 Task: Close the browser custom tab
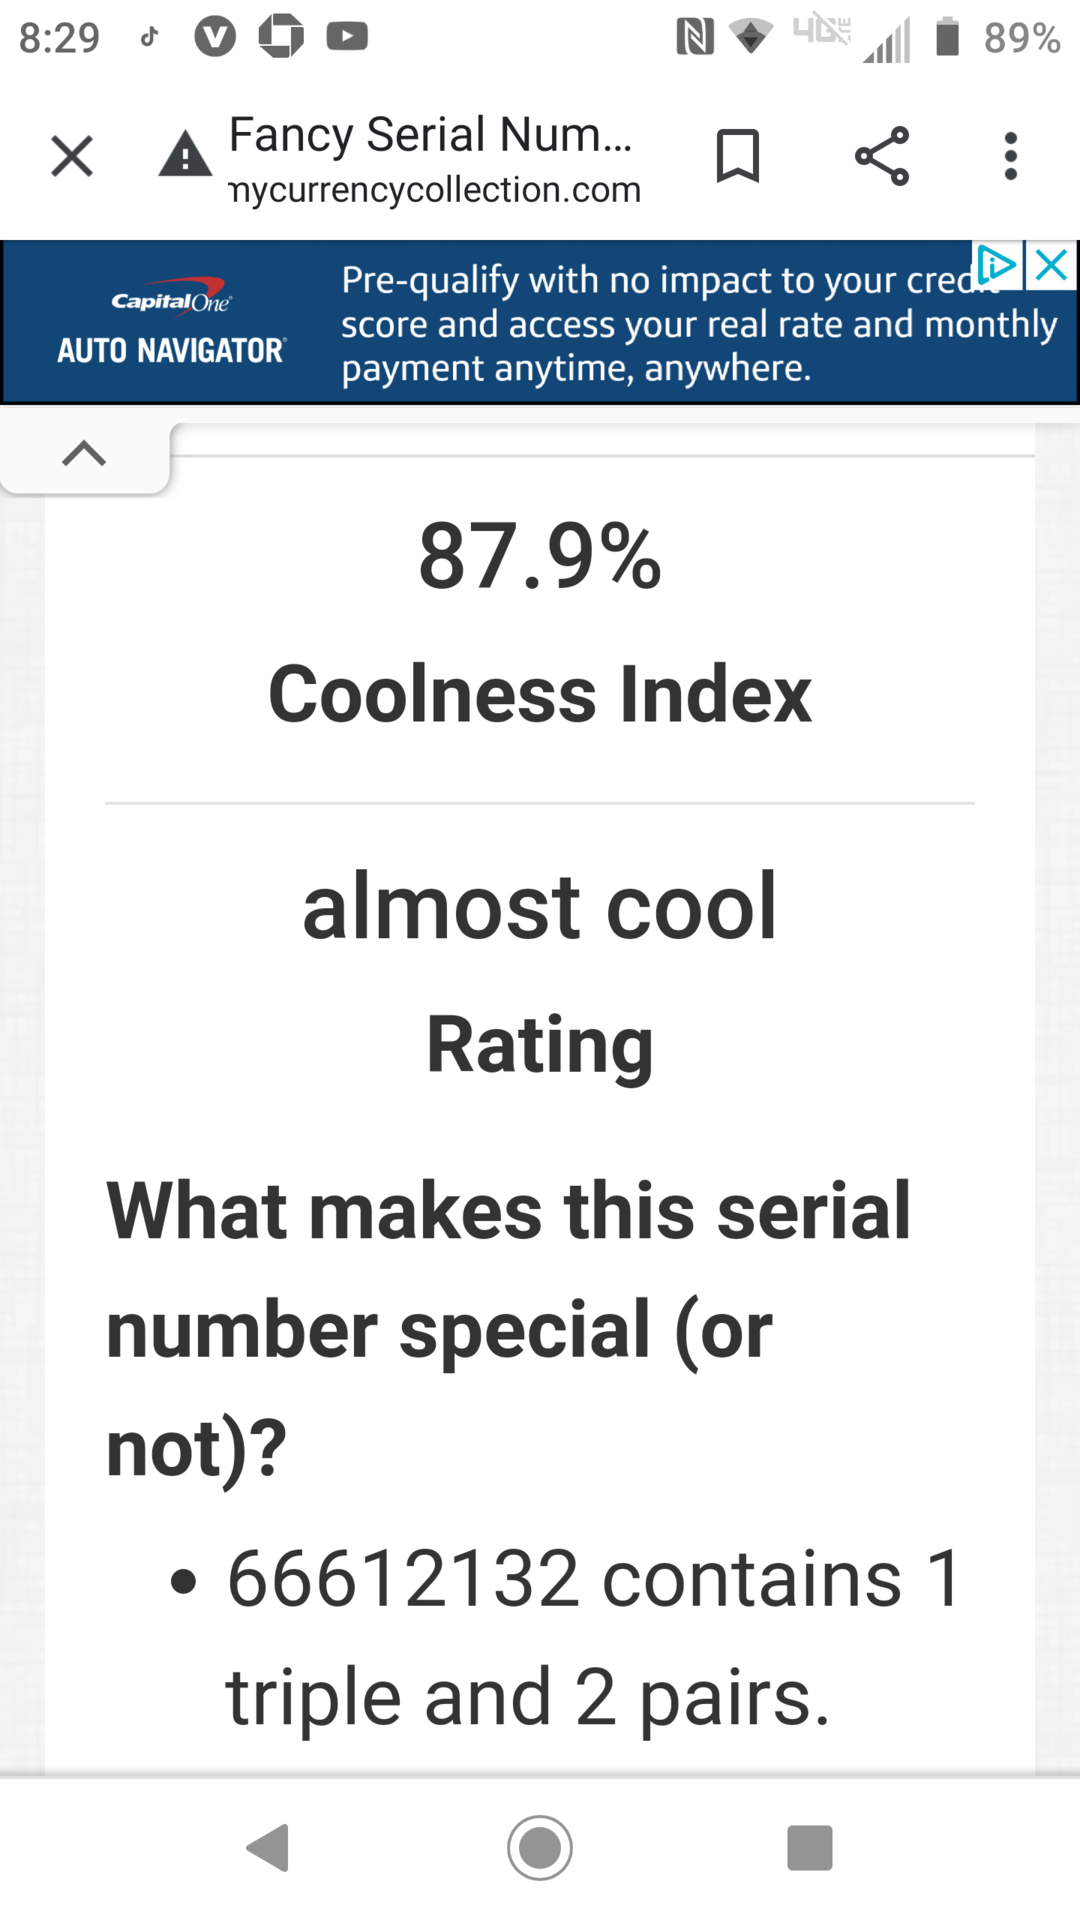coord(72,156)
